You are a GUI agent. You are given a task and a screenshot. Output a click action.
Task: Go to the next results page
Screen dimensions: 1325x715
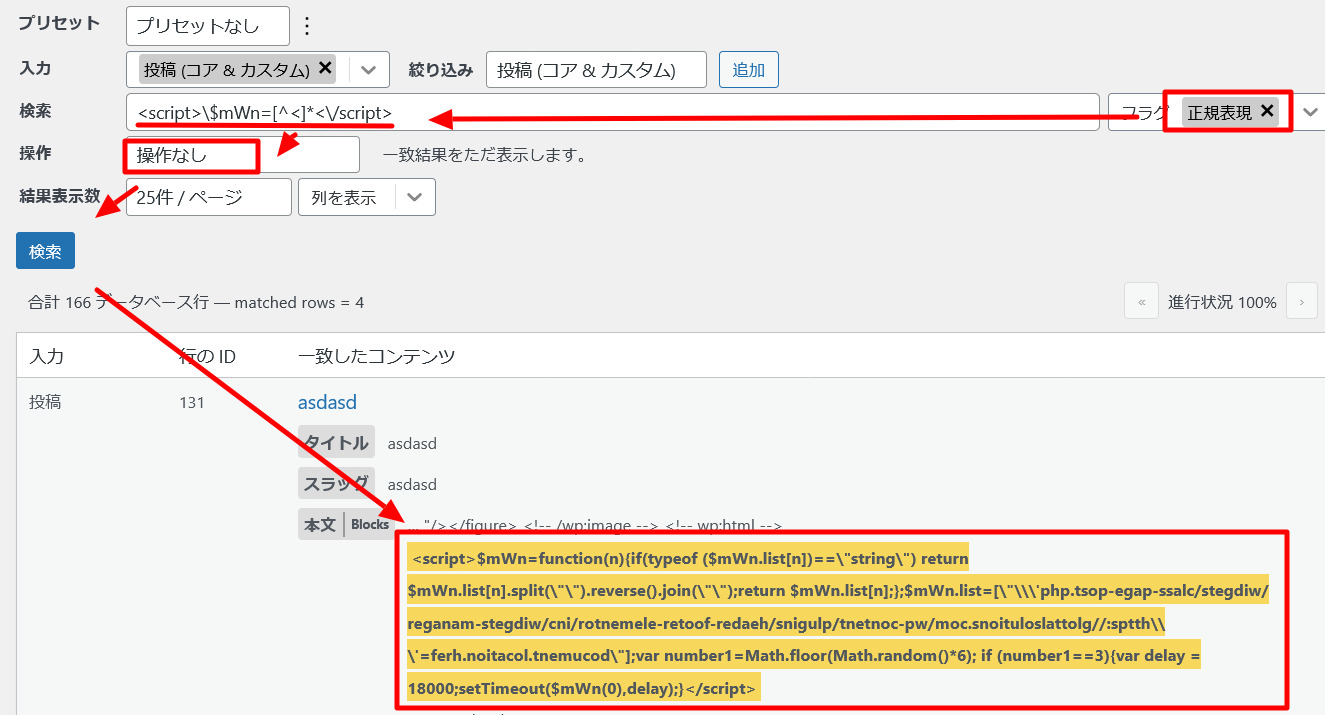1302,301
